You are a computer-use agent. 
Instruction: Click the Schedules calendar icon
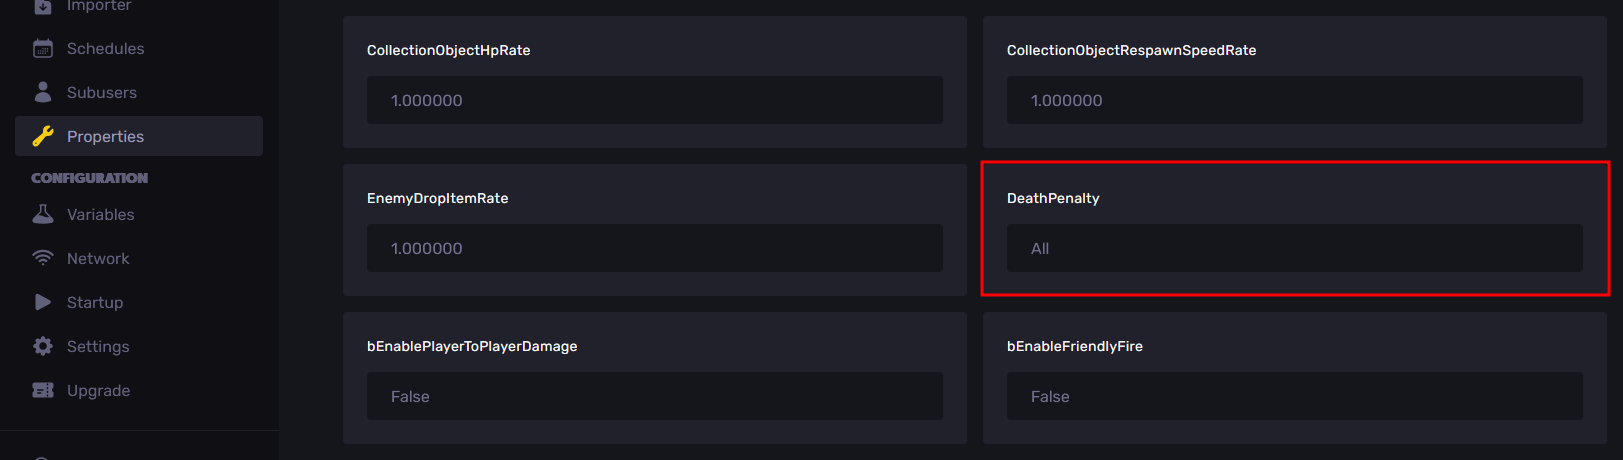43,48
